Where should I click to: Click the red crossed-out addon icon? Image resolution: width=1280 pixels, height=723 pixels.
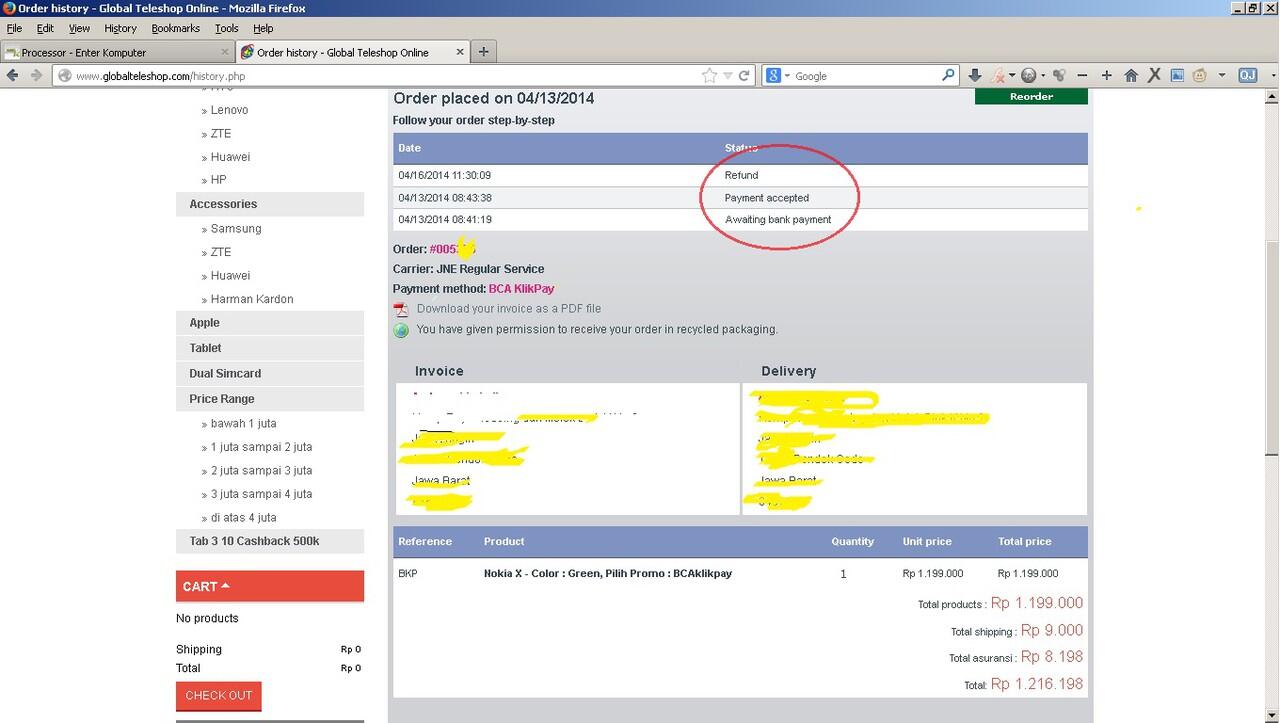pyautogui.click(x=998, y=75)
